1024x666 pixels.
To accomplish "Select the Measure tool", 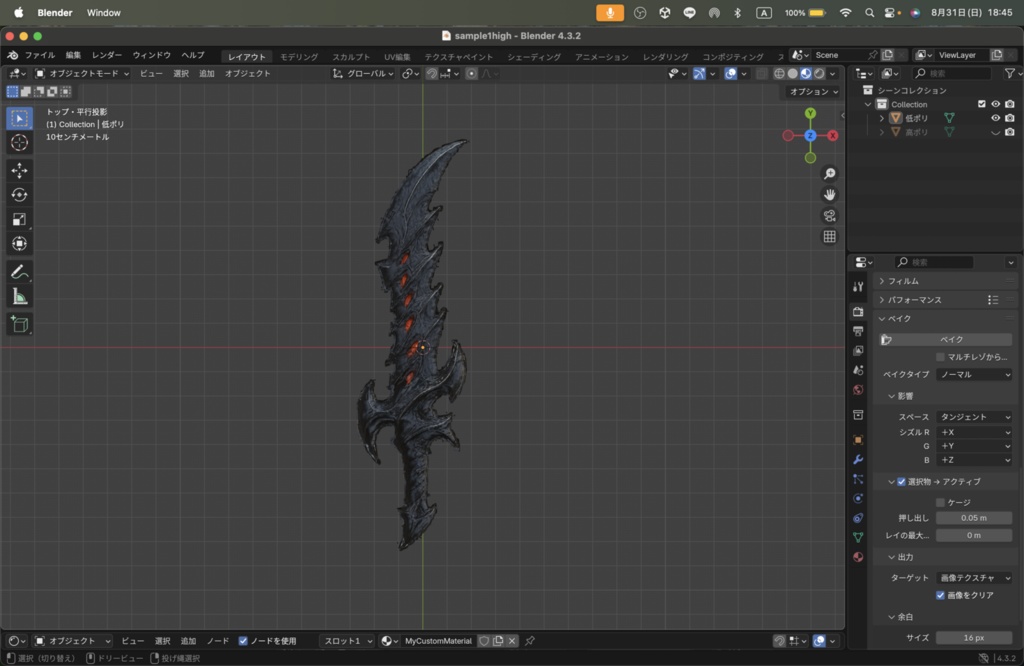I will 19,295.
